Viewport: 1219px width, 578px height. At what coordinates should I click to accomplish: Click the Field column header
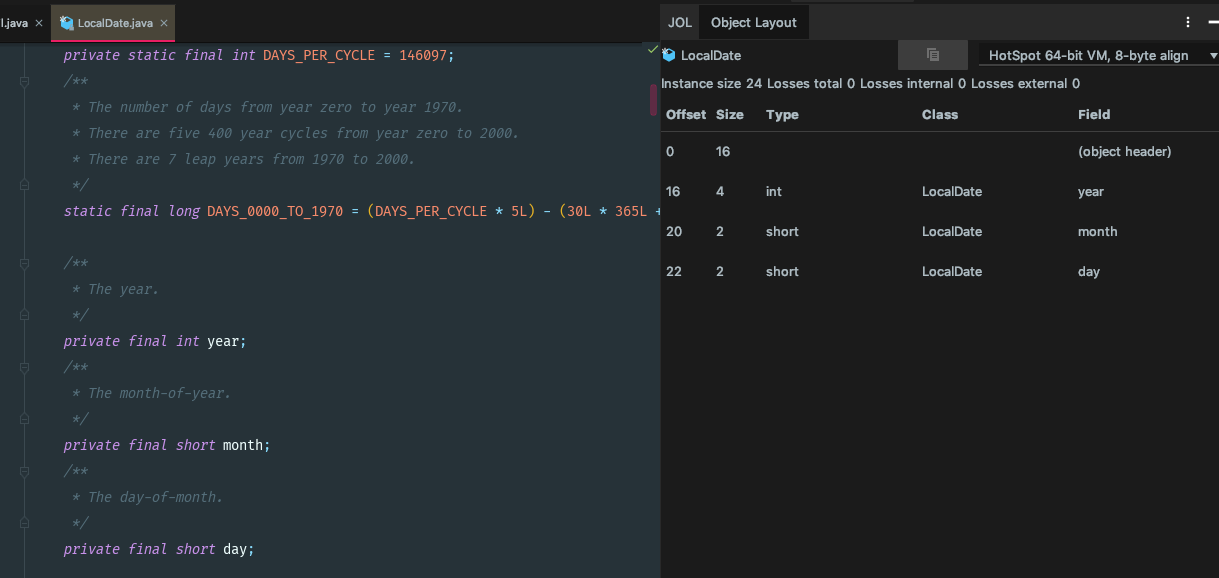1094,115
